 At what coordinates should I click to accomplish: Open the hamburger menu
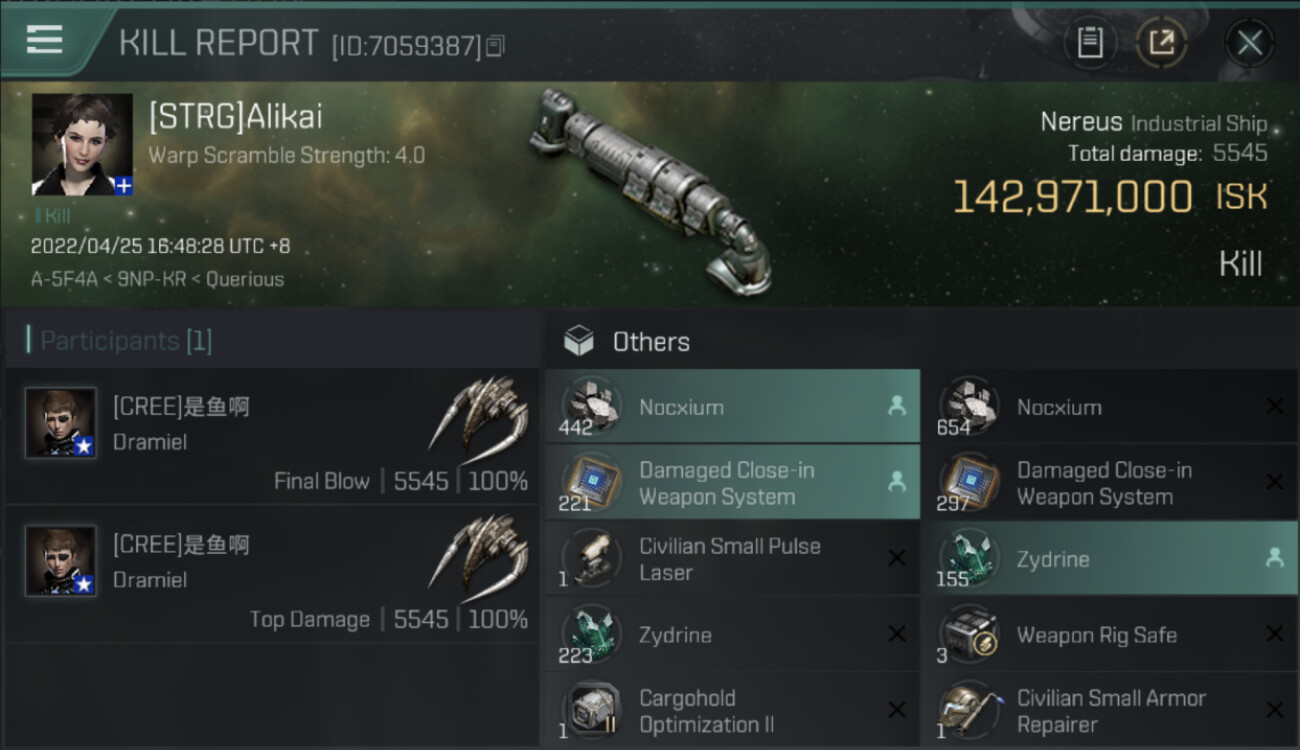(45, 40)
